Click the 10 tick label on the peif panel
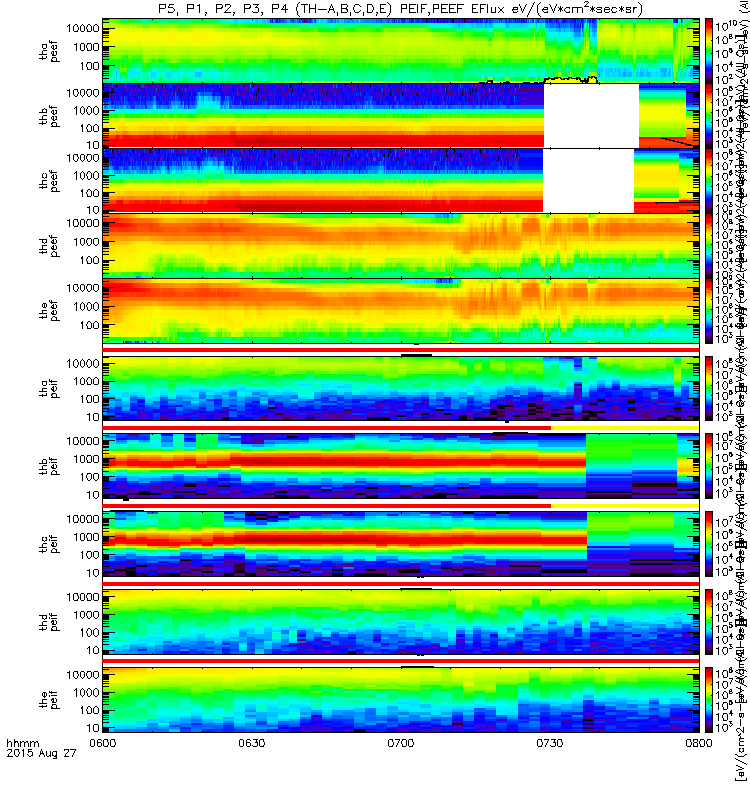The height and width of the screenshot is (800, 750). pyautogui.click(x=93, y=728)
